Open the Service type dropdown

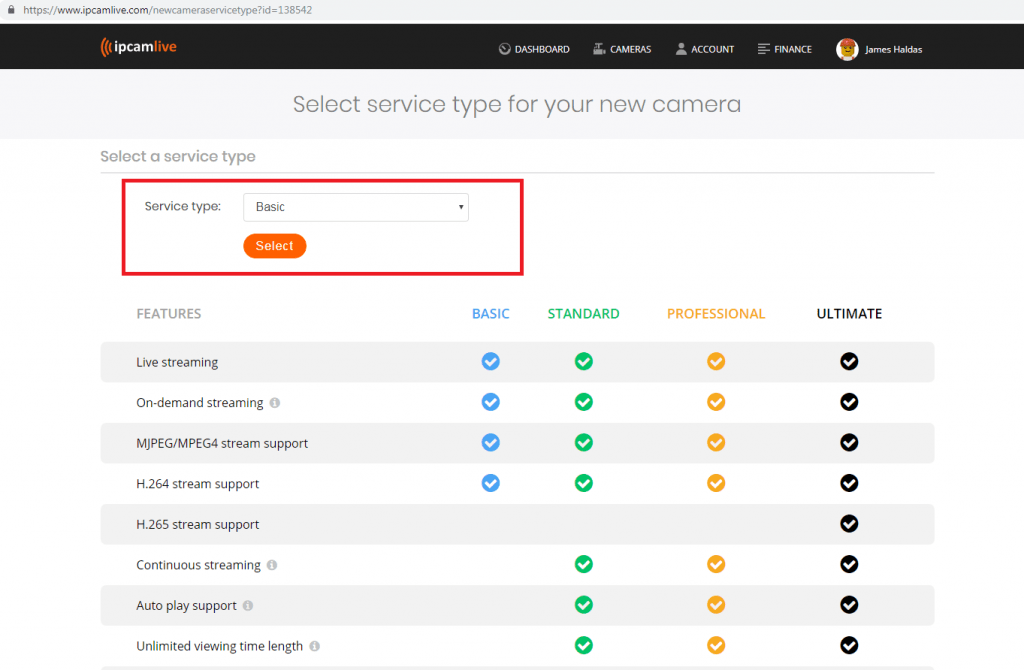[355, 207]
